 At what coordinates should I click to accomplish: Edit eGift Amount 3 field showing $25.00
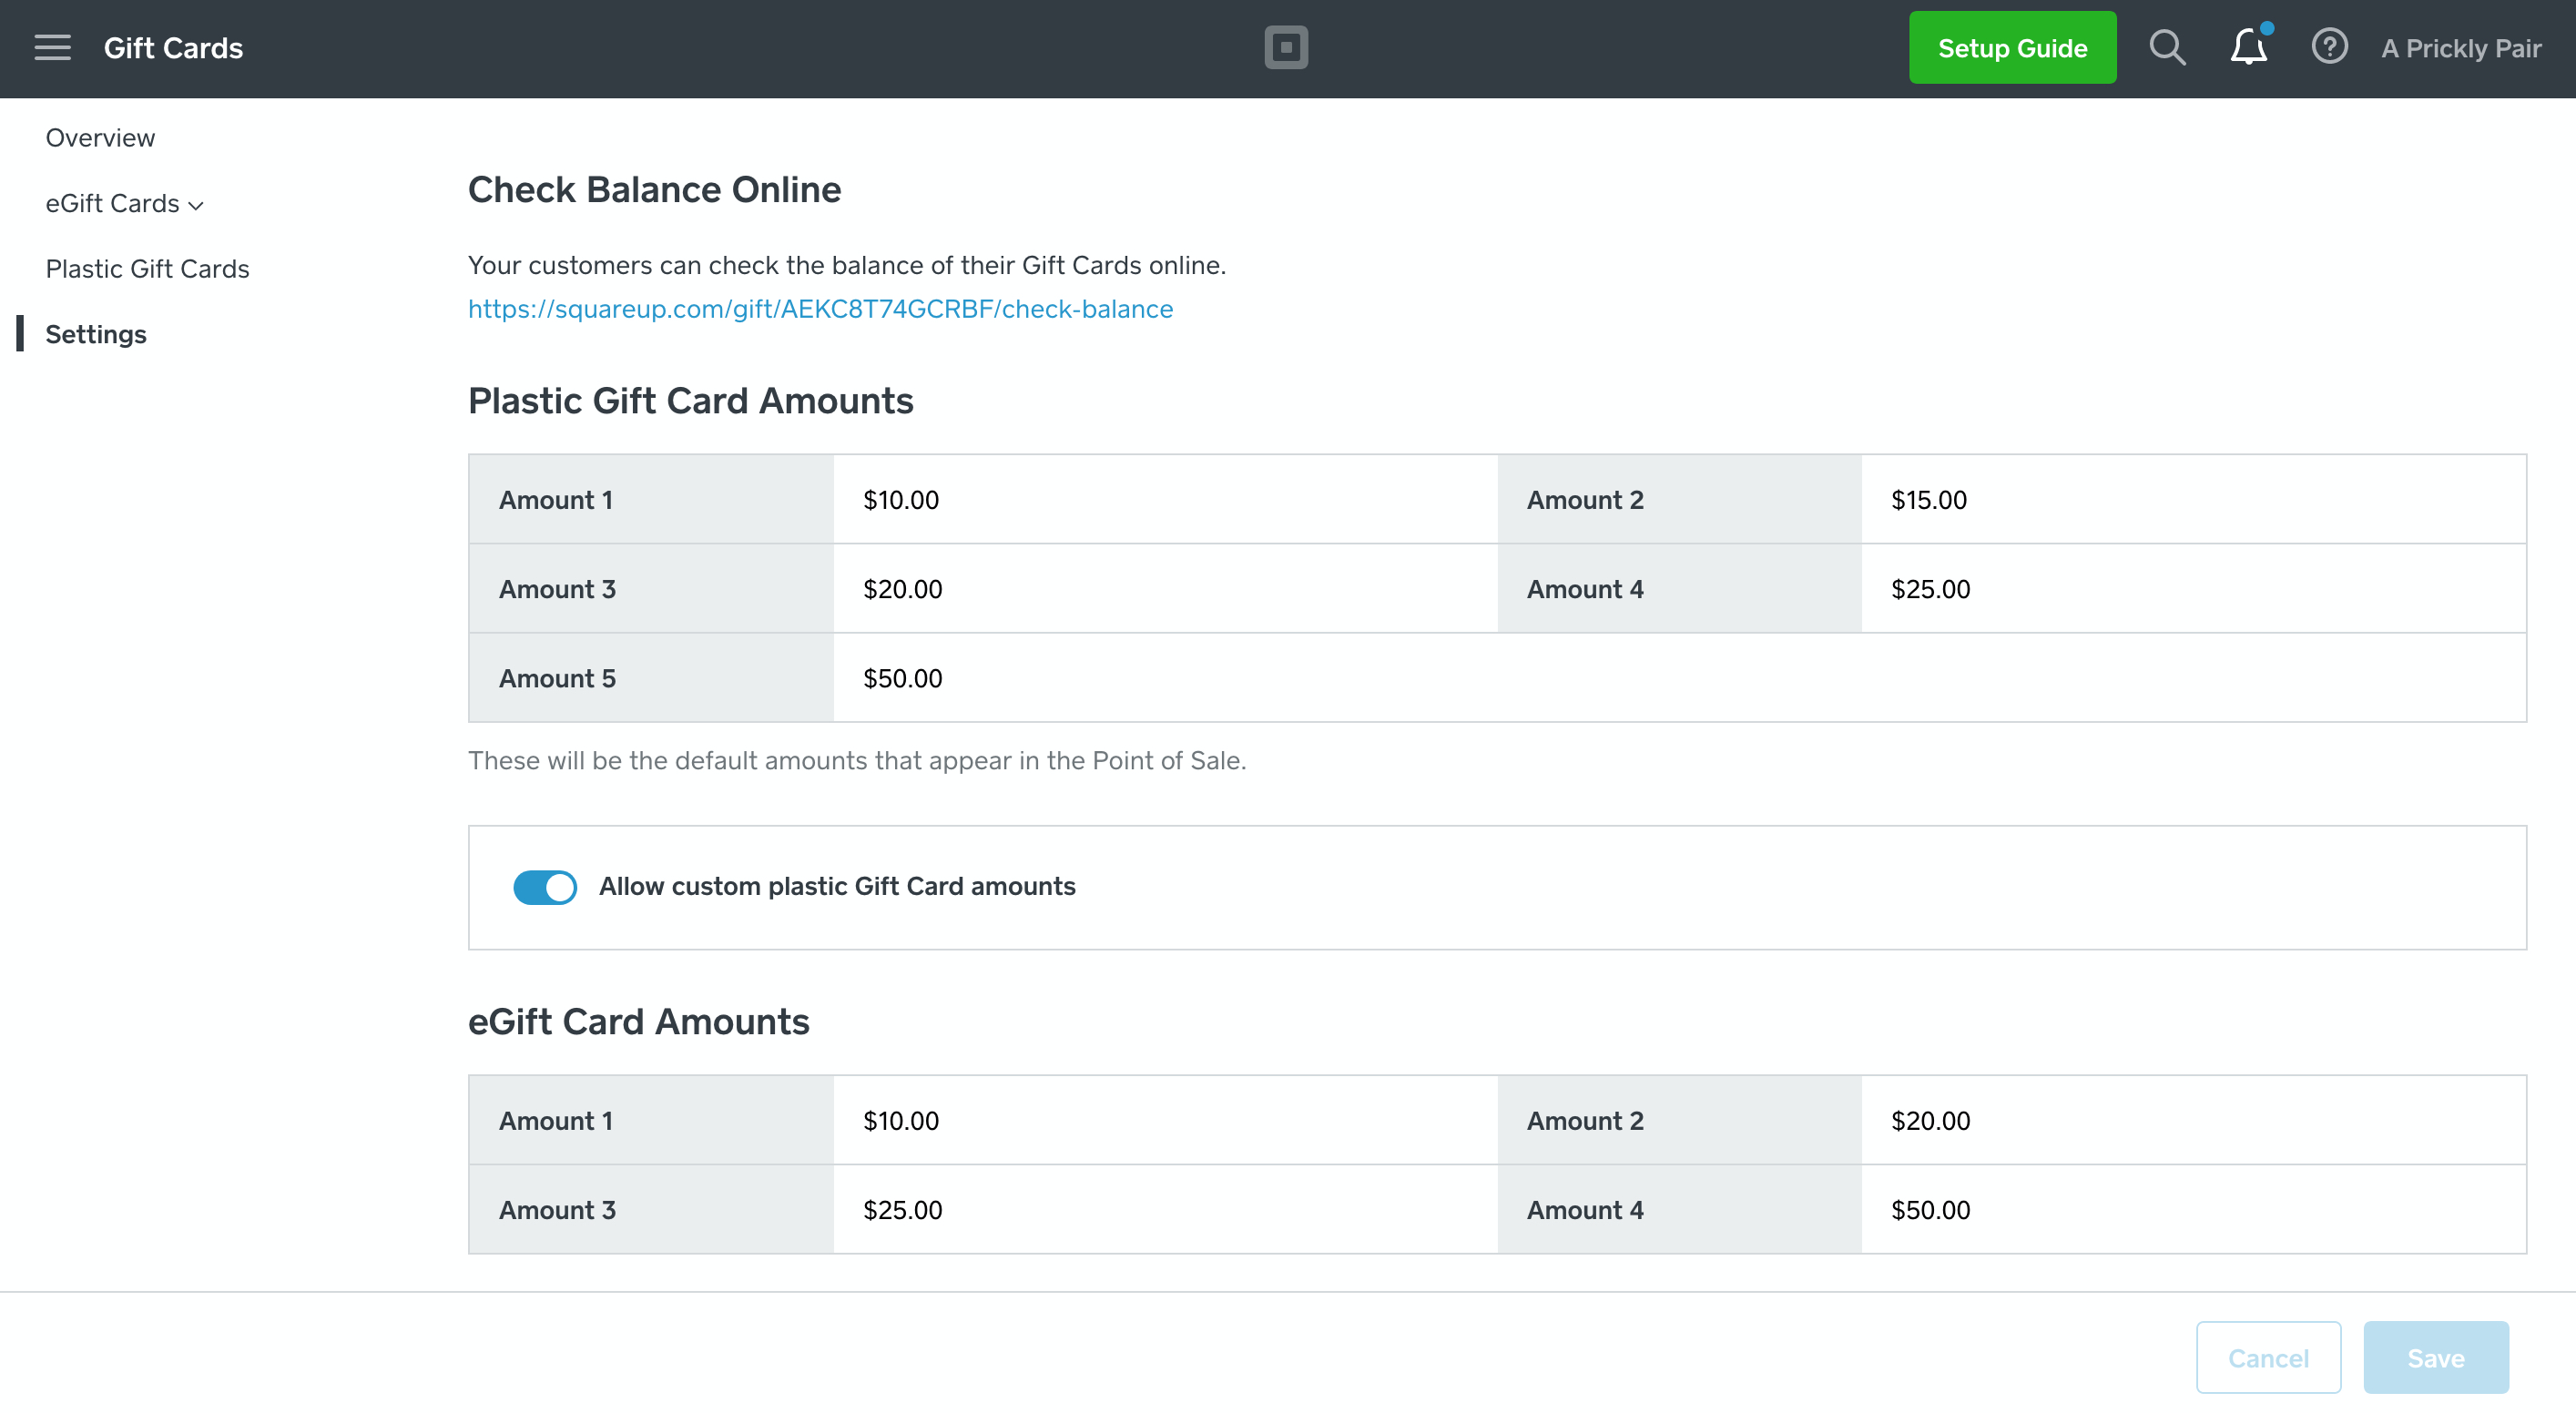coord(1163,1210)
